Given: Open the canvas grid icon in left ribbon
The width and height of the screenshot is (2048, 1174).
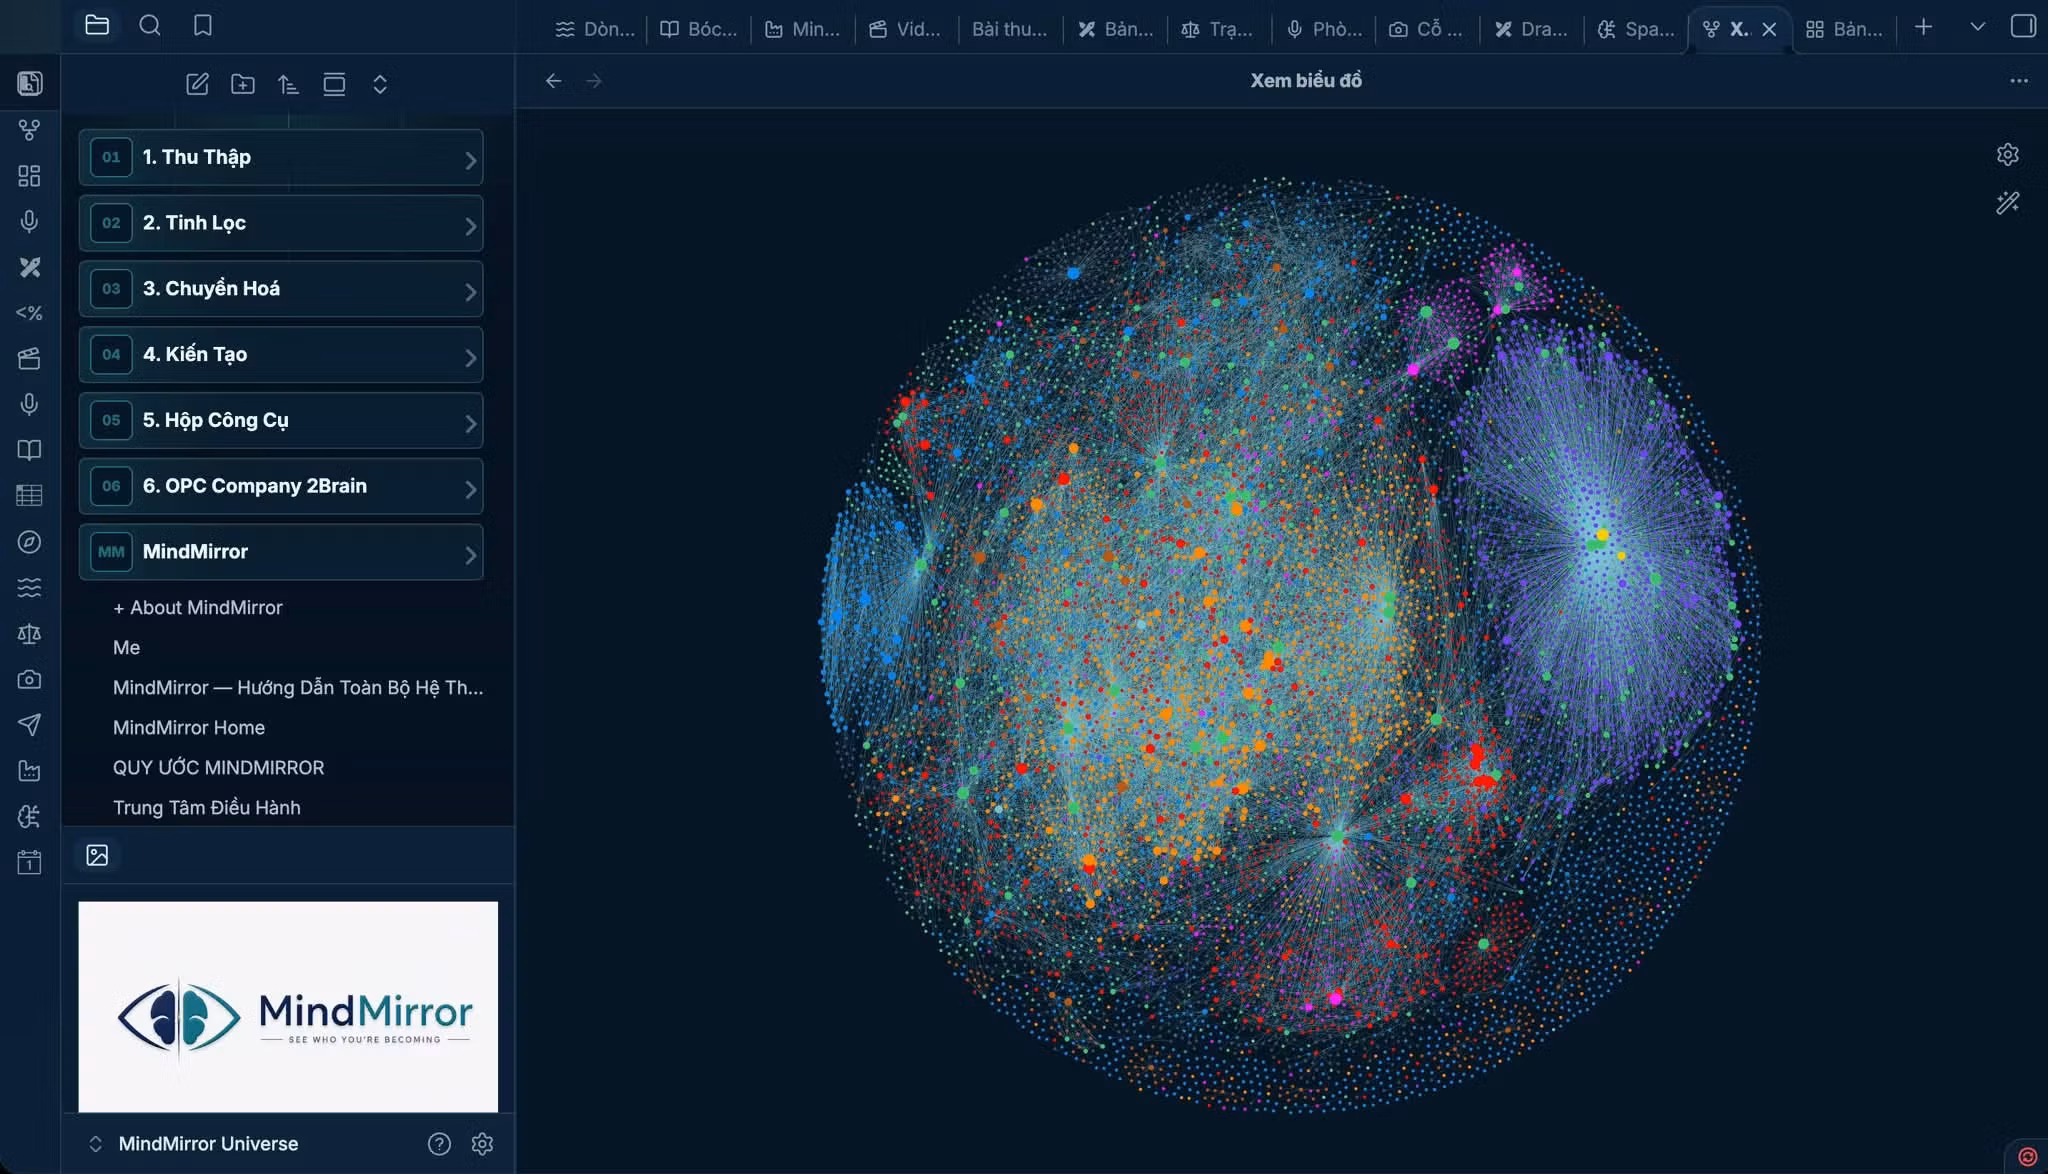Looking at the screenshot, I should (x=29, y=176).
